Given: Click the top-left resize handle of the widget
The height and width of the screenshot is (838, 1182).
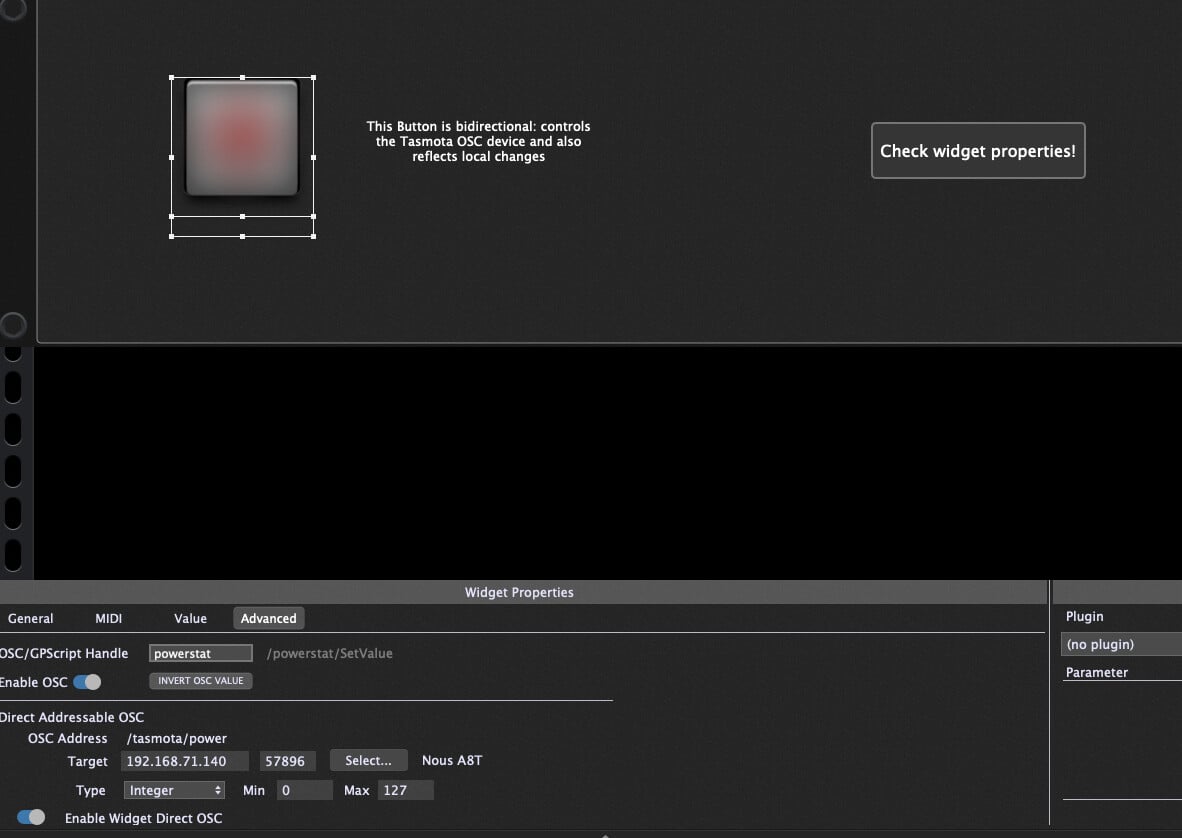Looking at the screenshot, I should click(x=172, y=77).
